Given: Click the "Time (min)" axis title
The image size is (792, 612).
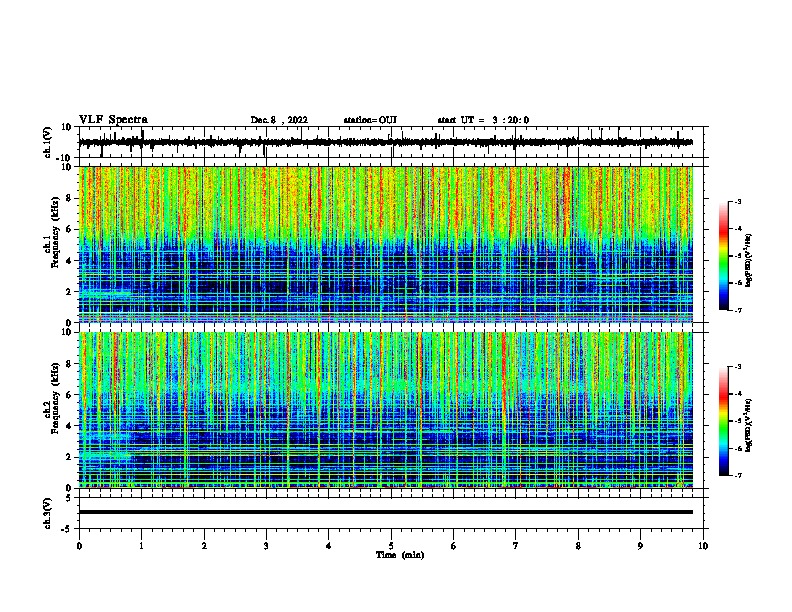Looking at the screenshot, I should (x=400, y=555).
